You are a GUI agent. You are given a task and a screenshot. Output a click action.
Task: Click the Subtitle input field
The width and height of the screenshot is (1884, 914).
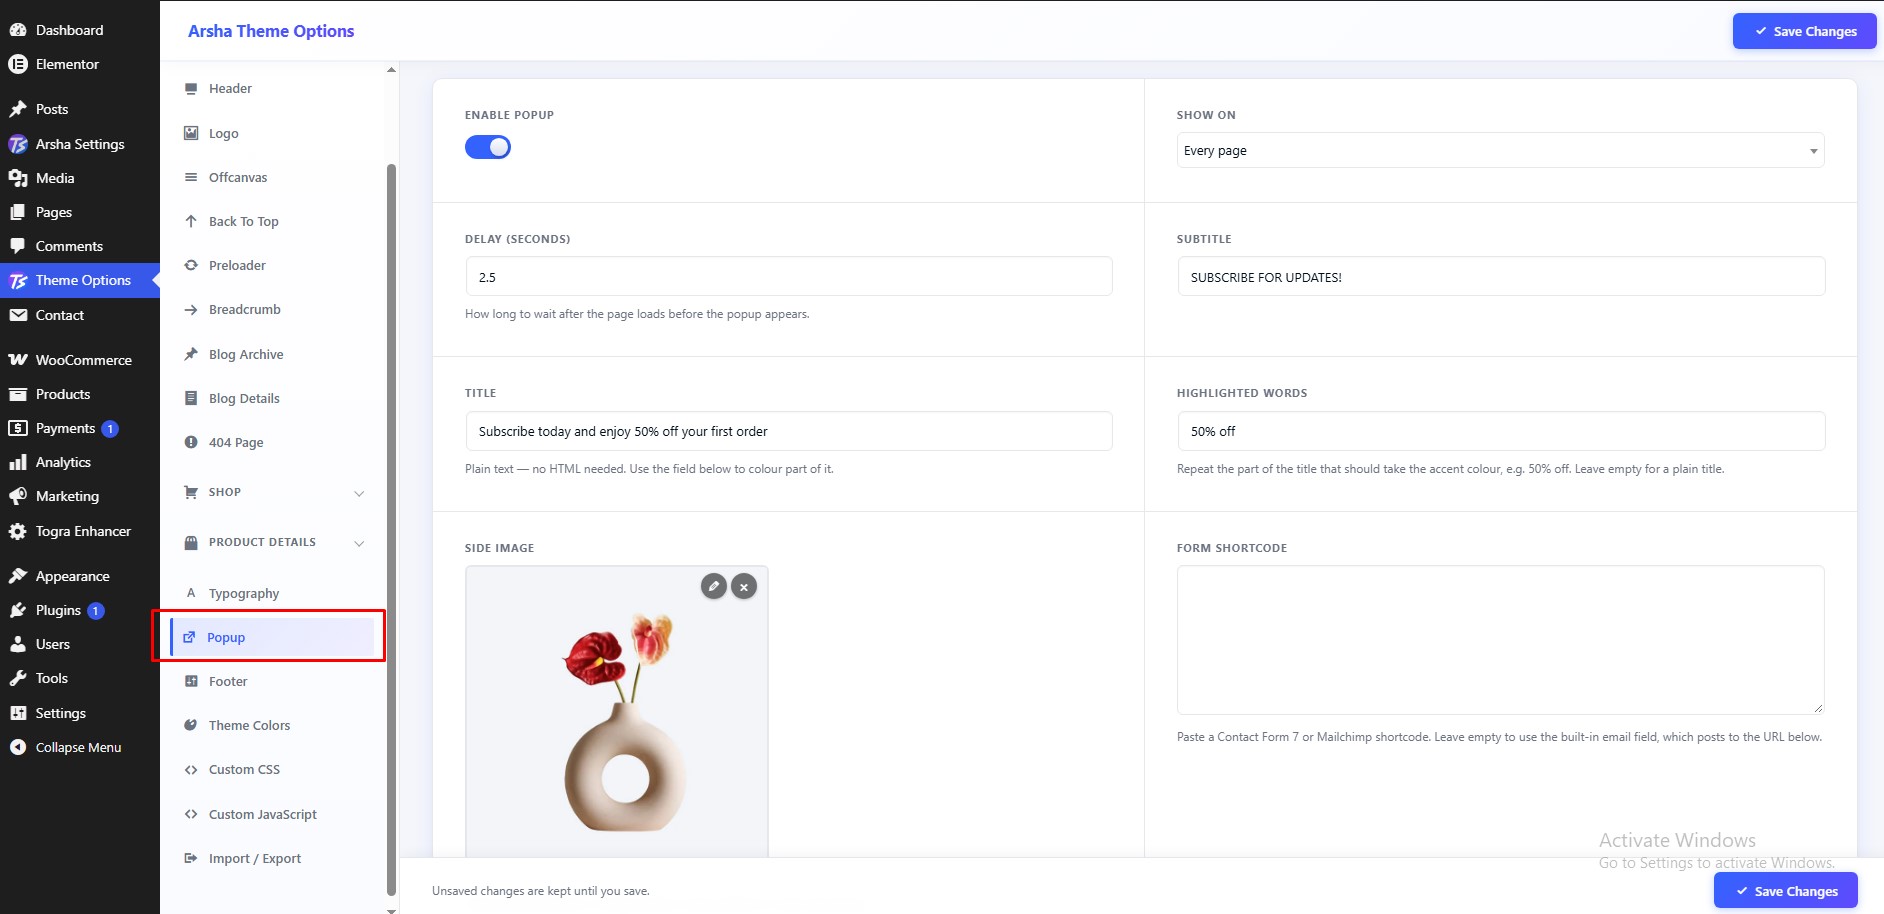tap(1501, 277)
